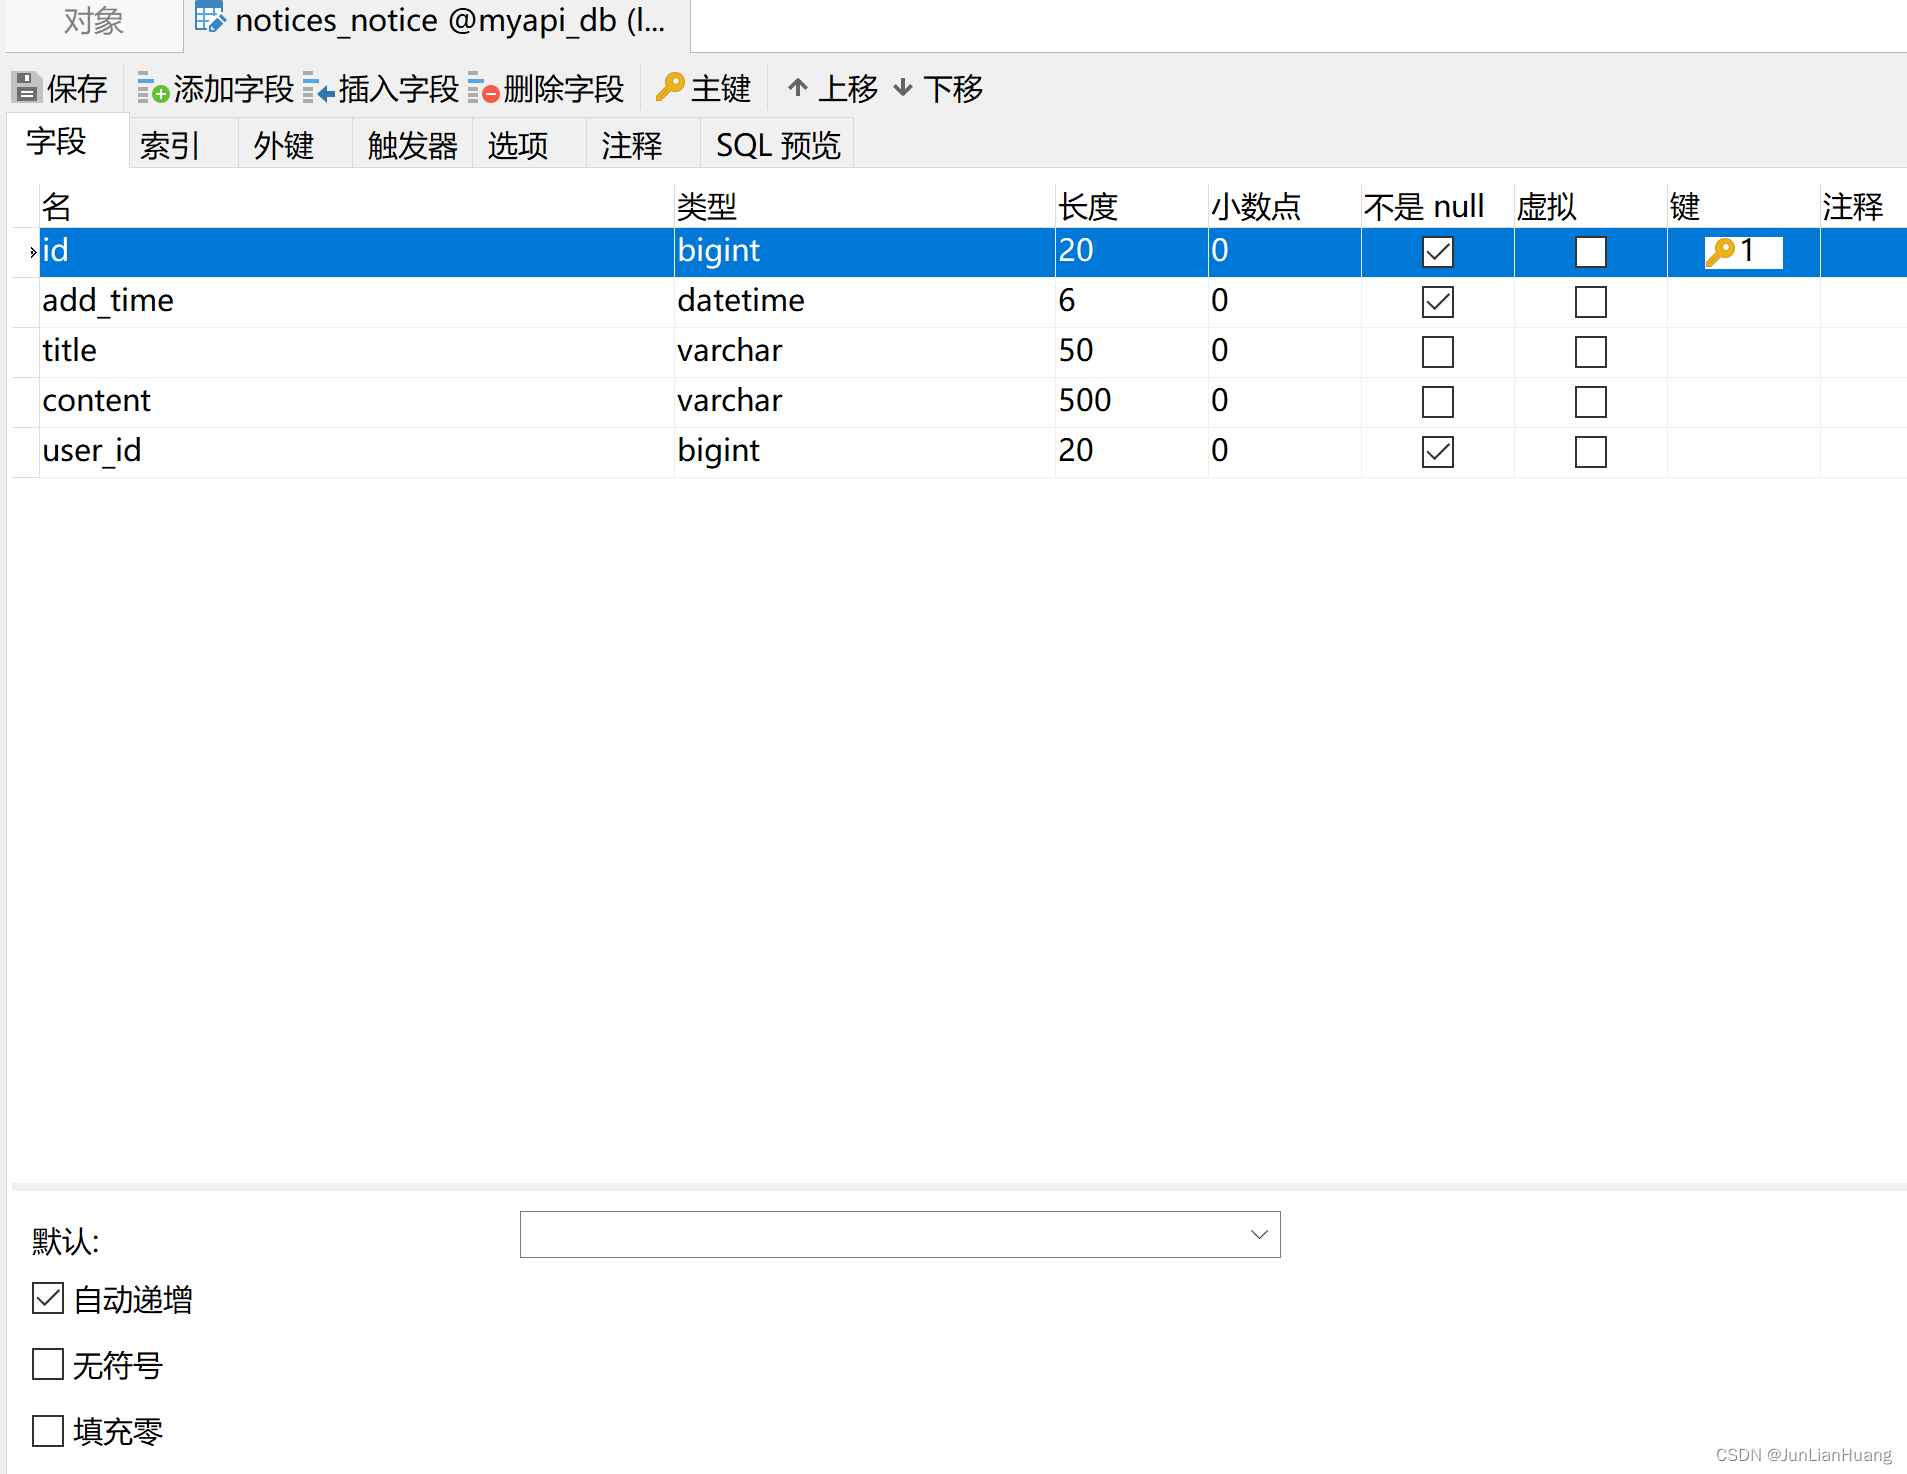Click the Save (保存) button label
Screen dimensions: 1907x1474
77,89
